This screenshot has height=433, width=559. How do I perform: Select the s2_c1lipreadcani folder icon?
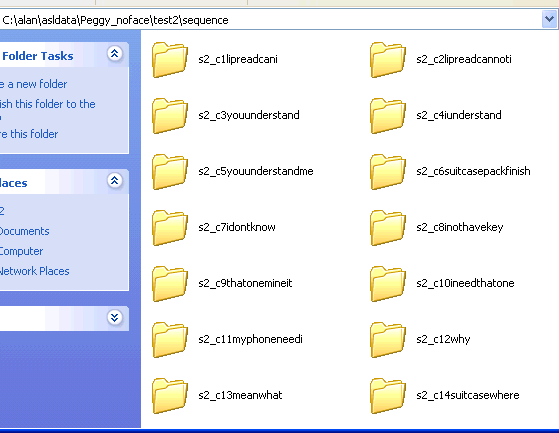170,60
